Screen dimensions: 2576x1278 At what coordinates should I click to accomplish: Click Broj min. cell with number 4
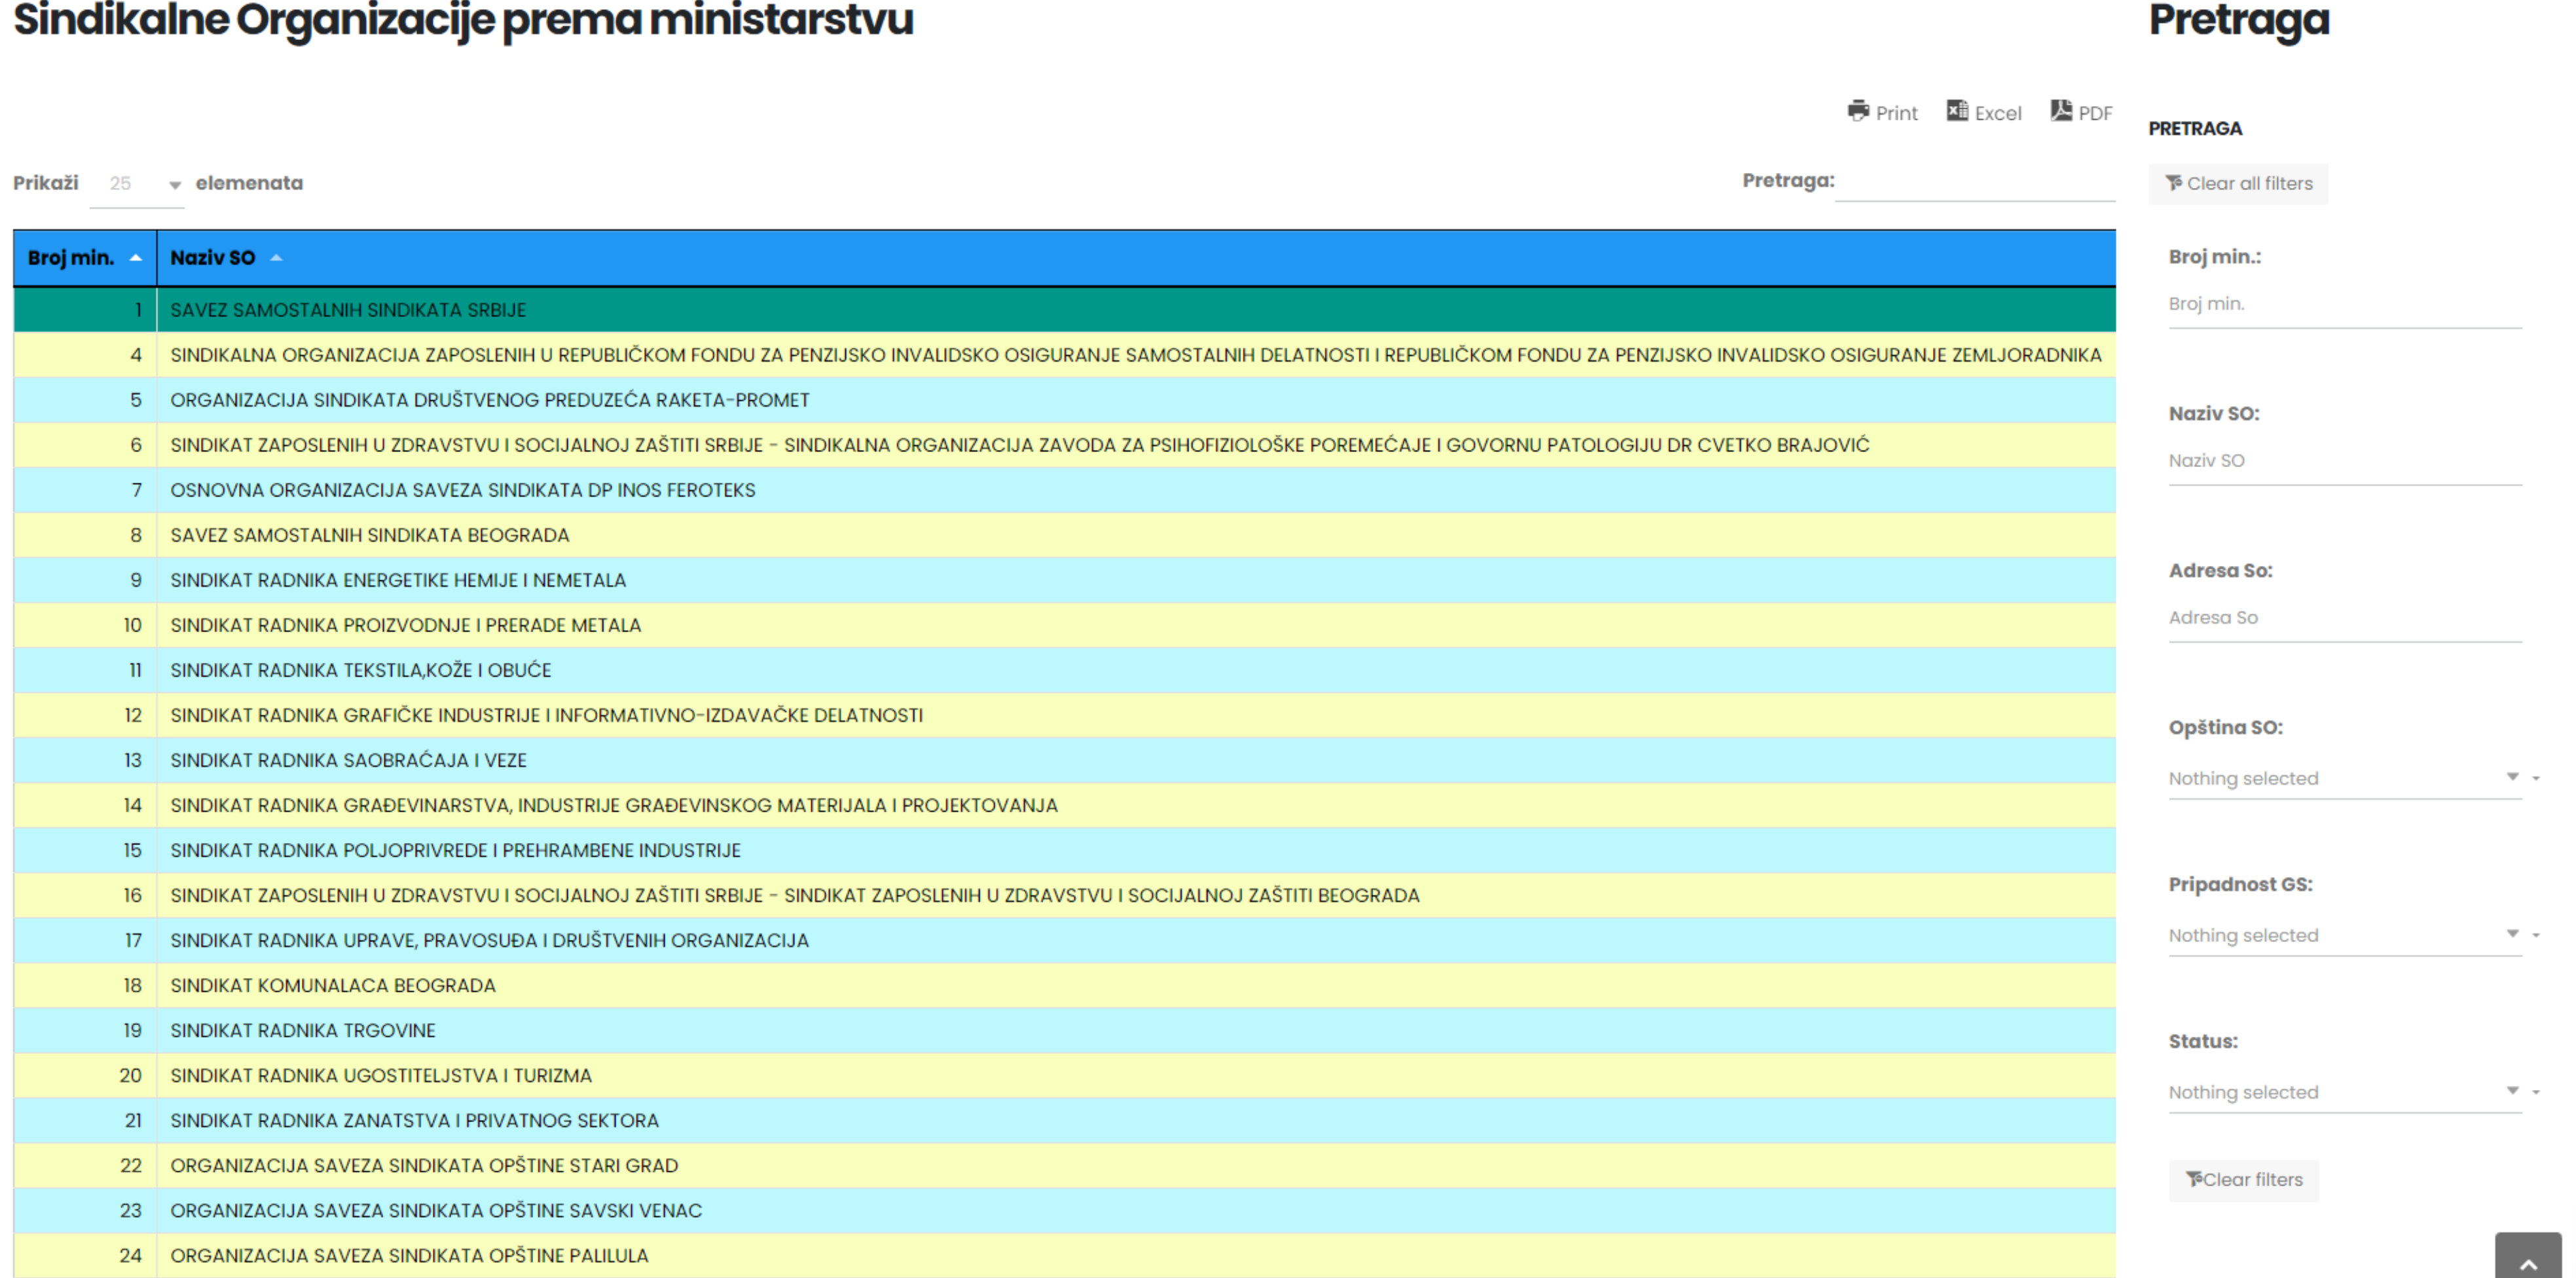[x=85, y=355]
